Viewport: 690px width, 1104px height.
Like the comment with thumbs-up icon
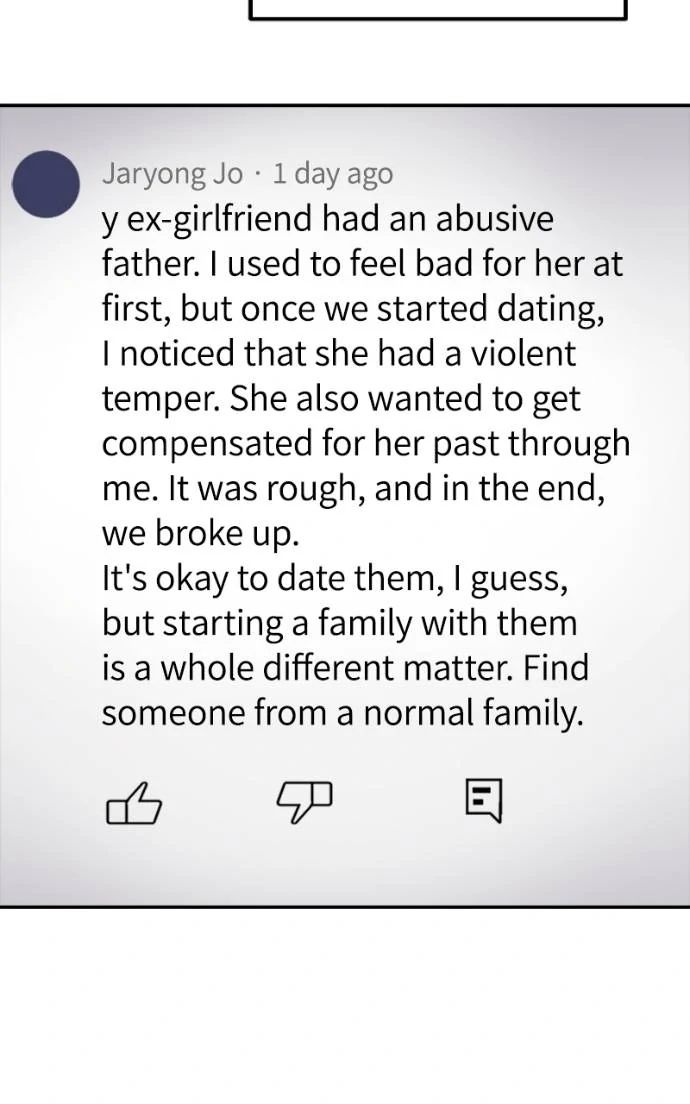(133, 802)
